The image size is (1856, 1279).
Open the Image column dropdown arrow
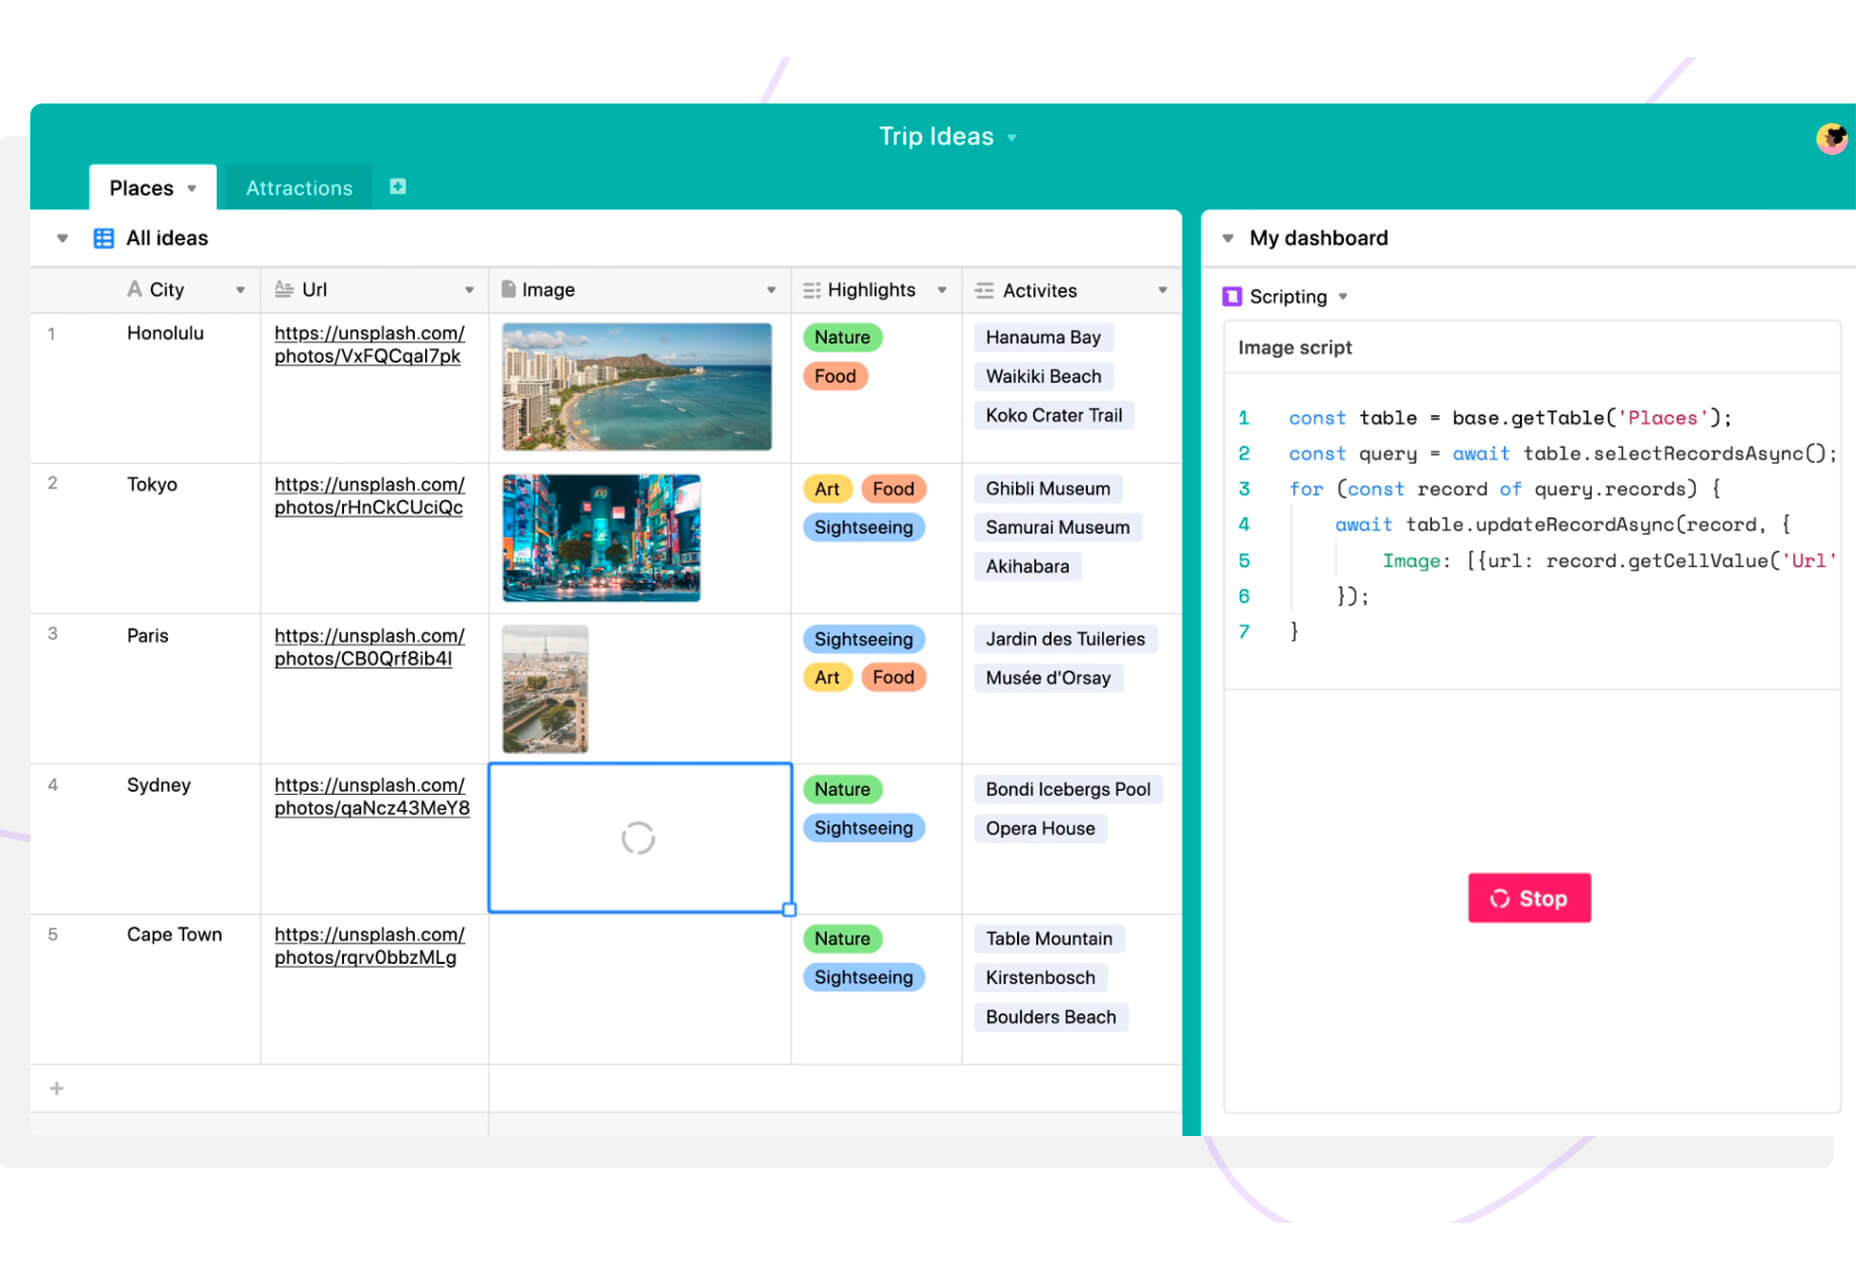(771, 290)
